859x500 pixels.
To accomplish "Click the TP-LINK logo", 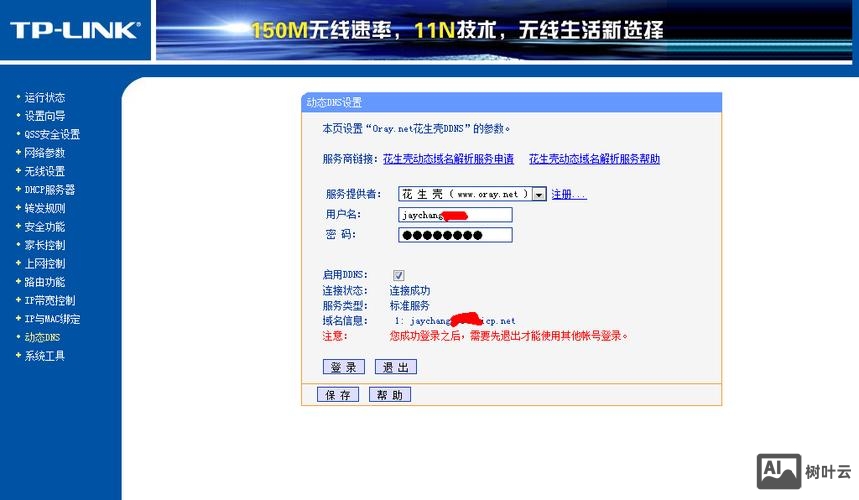I will point(75,30).
